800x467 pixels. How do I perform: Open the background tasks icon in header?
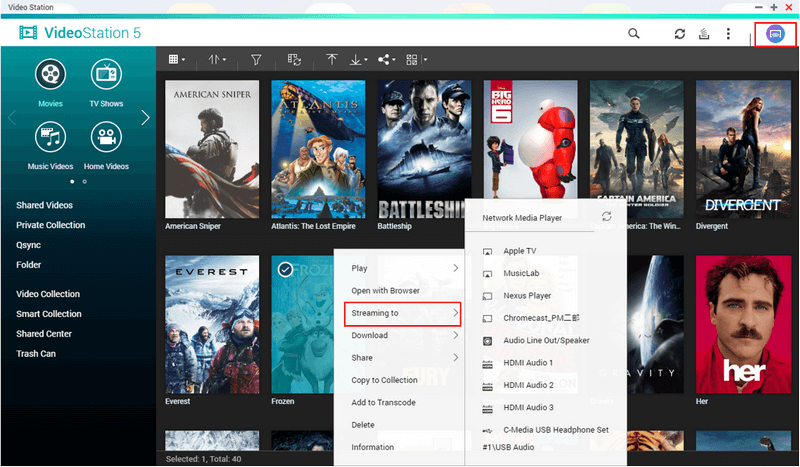704,34
